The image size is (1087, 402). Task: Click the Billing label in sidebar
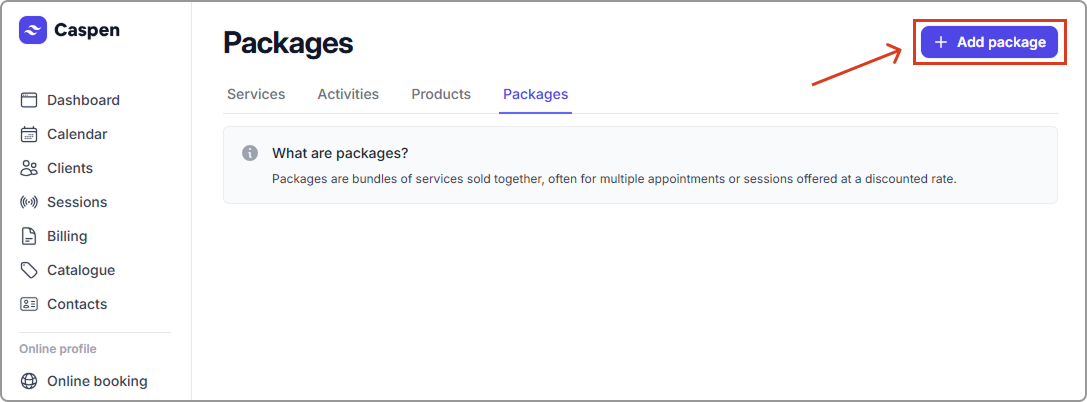(x=67, y=236)
